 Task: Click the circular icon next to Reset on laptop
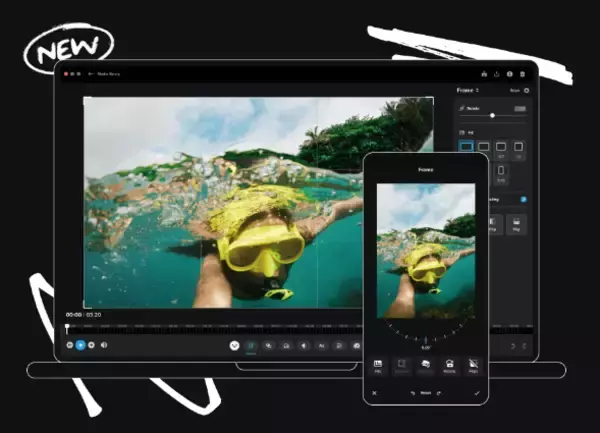[x=527, y=91]
